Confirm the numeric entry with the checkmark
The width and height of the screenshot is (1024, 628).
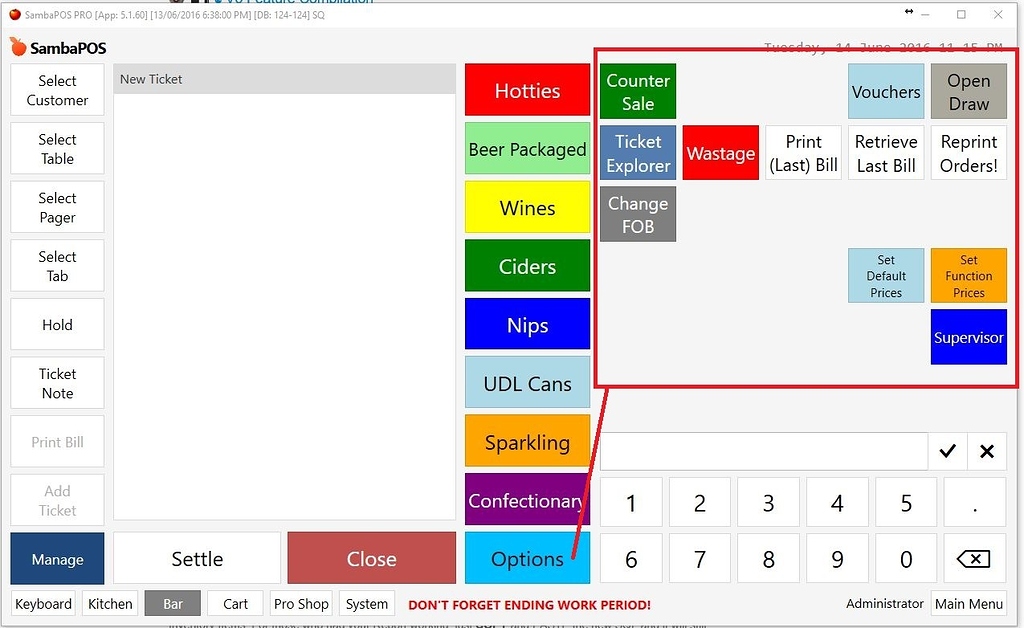tap(947, 451)
